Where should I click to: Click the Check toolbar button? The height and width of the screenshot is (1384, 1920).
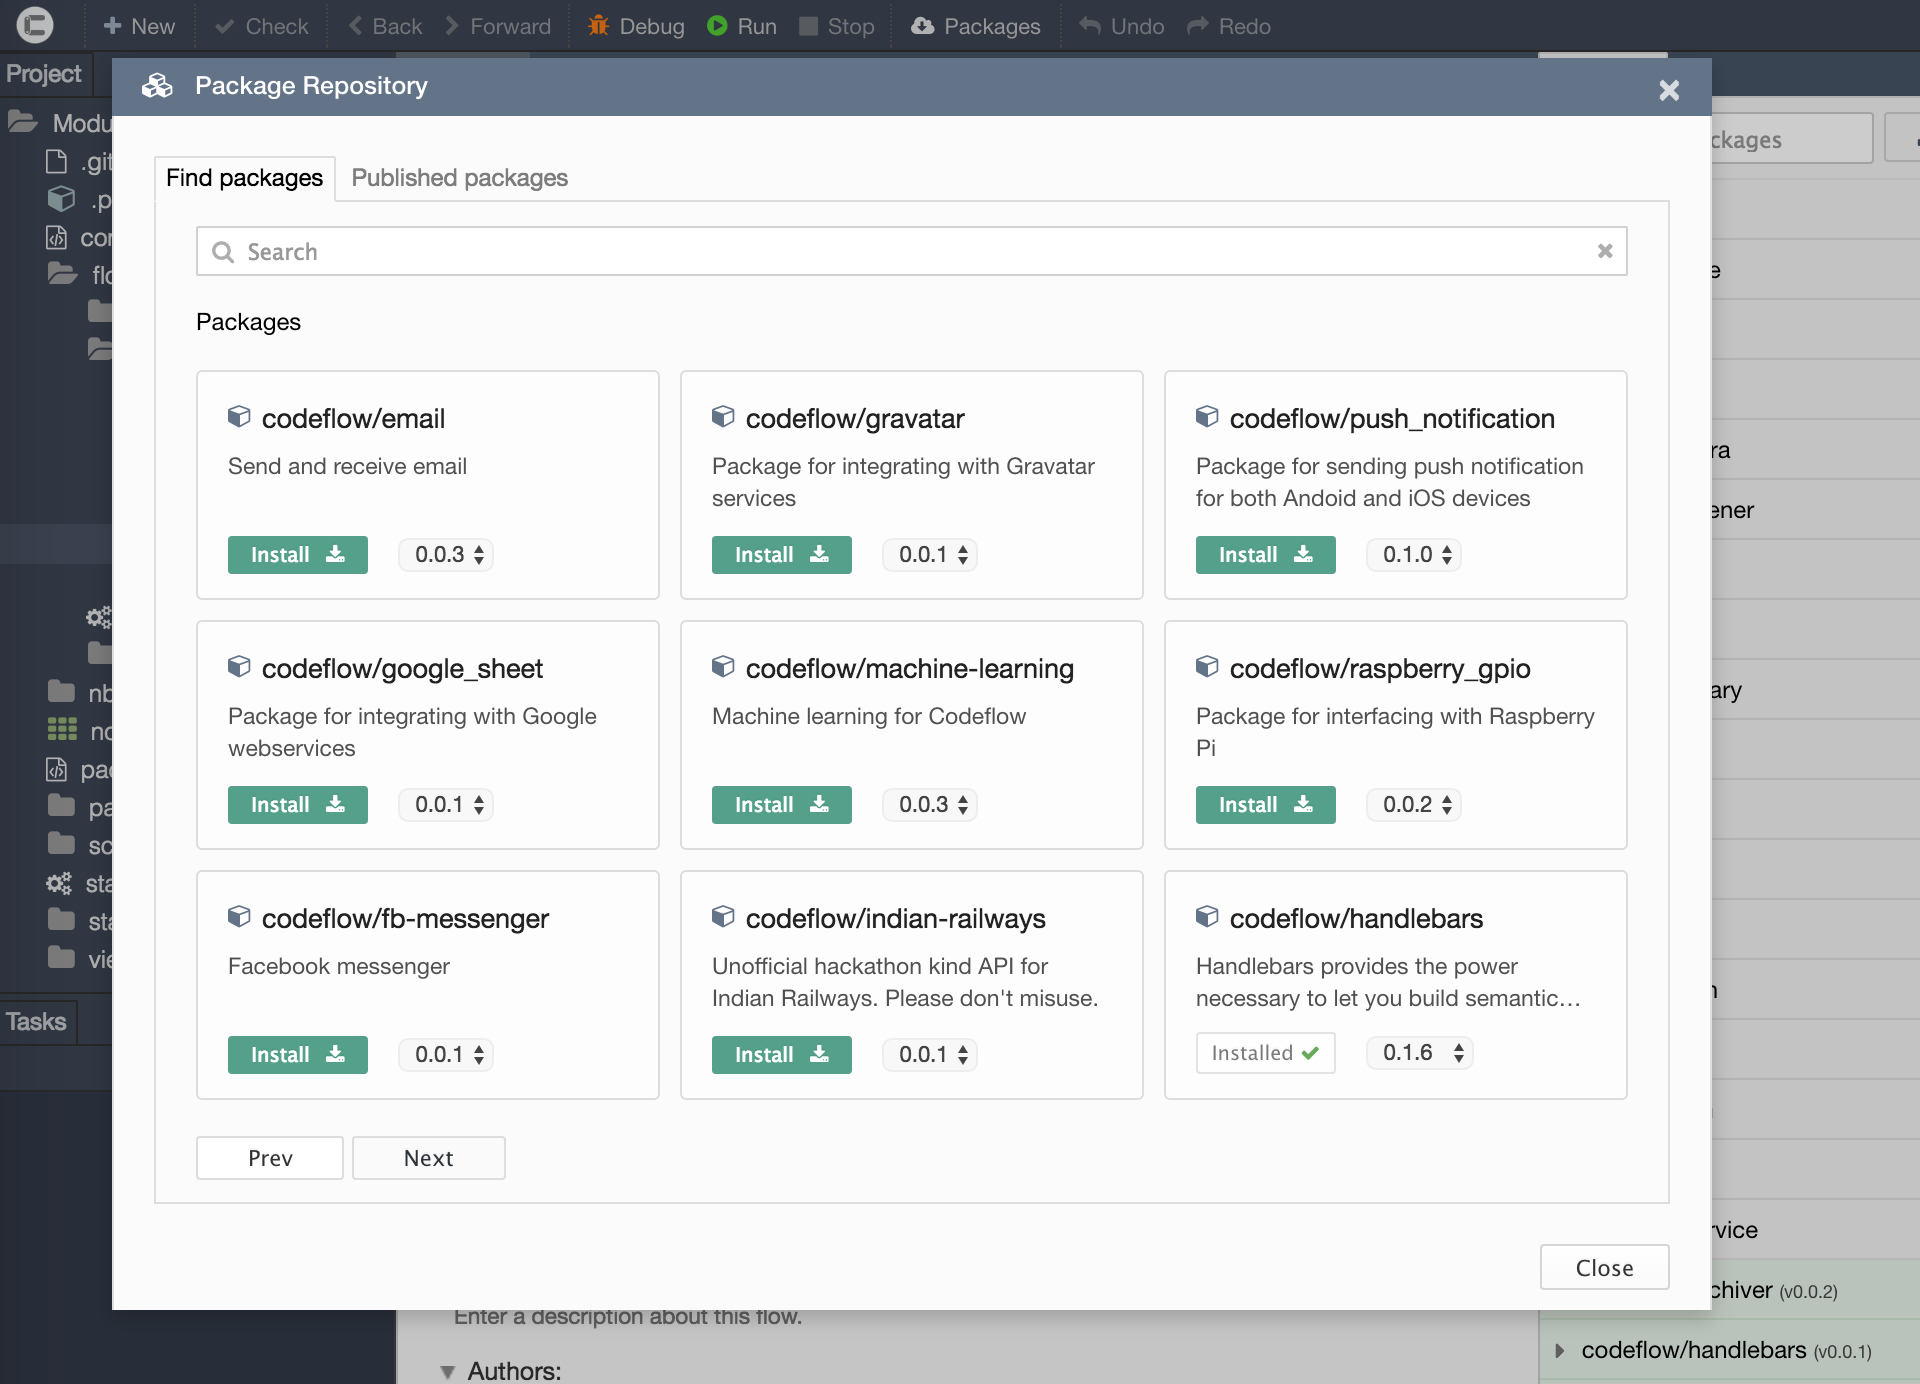coord(263,26)
